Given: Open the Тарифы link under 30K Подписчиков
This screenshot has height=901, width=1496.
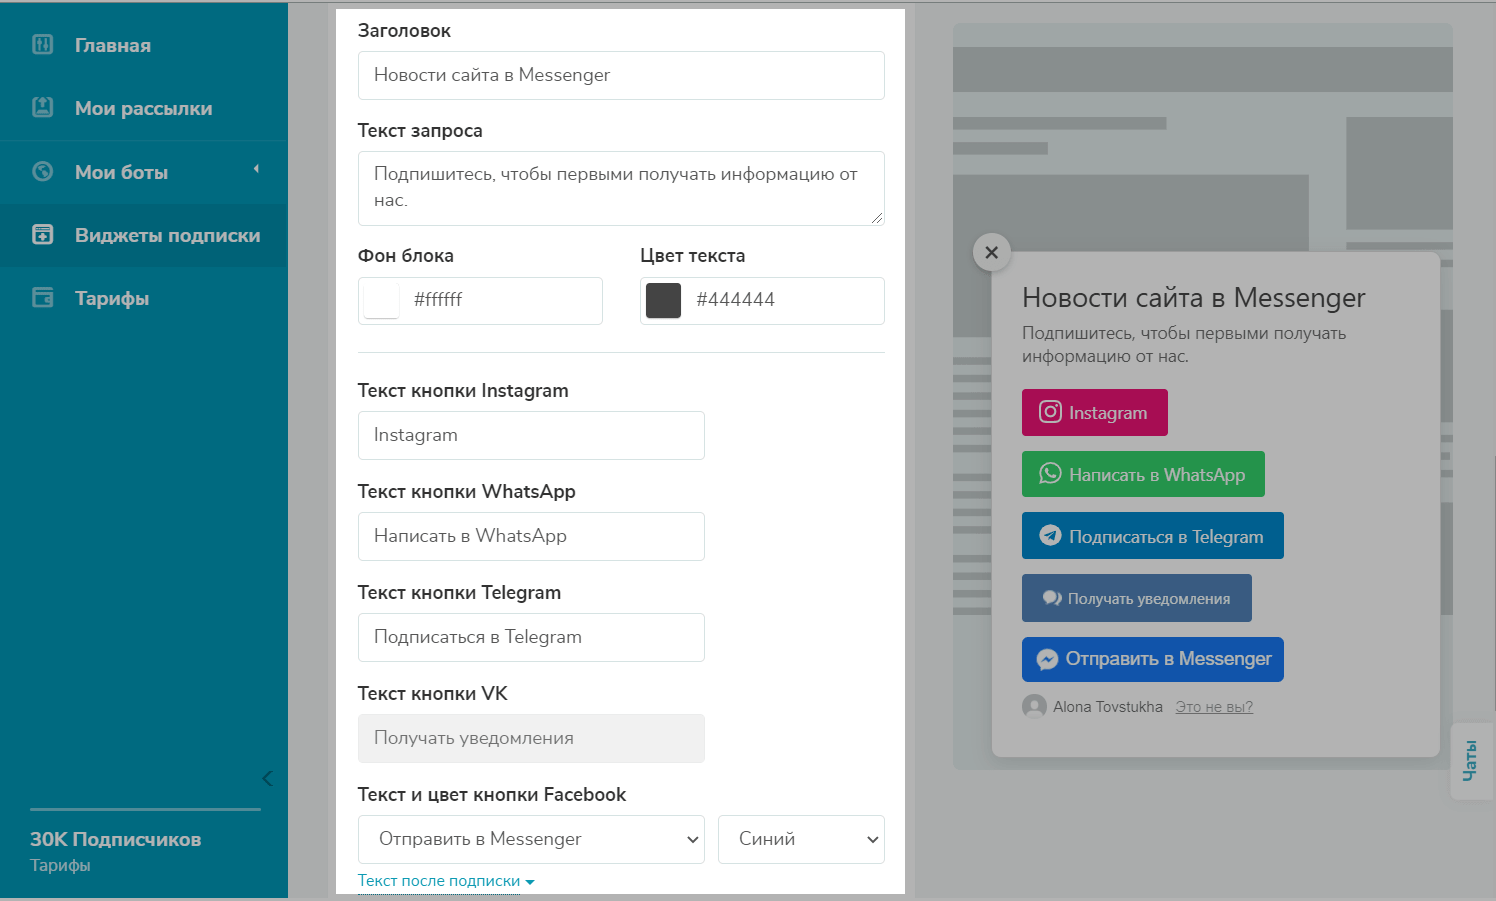Looking at the screenshot, I should click(60, 865).
